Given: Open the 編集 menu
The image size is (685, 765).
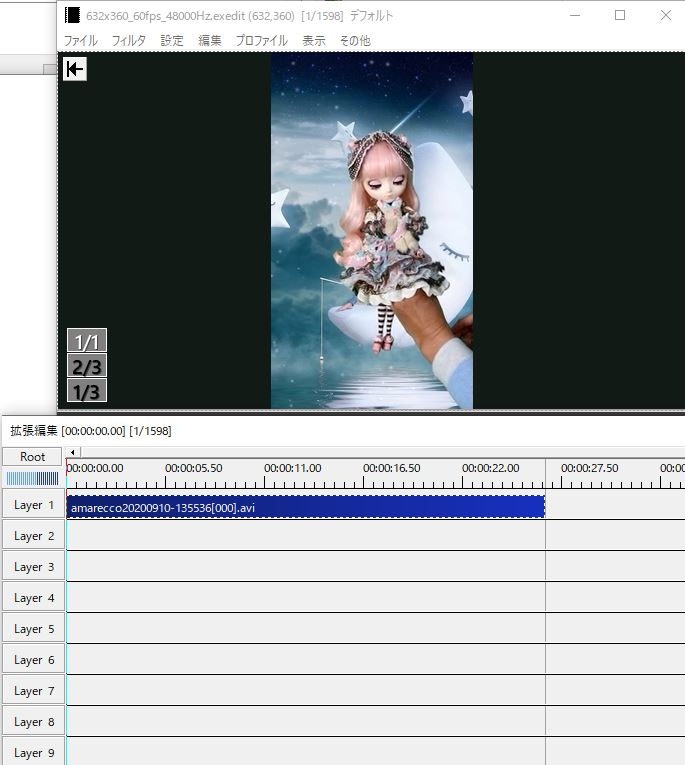Looking at the screenshot, I should click(x=210, y=40).
